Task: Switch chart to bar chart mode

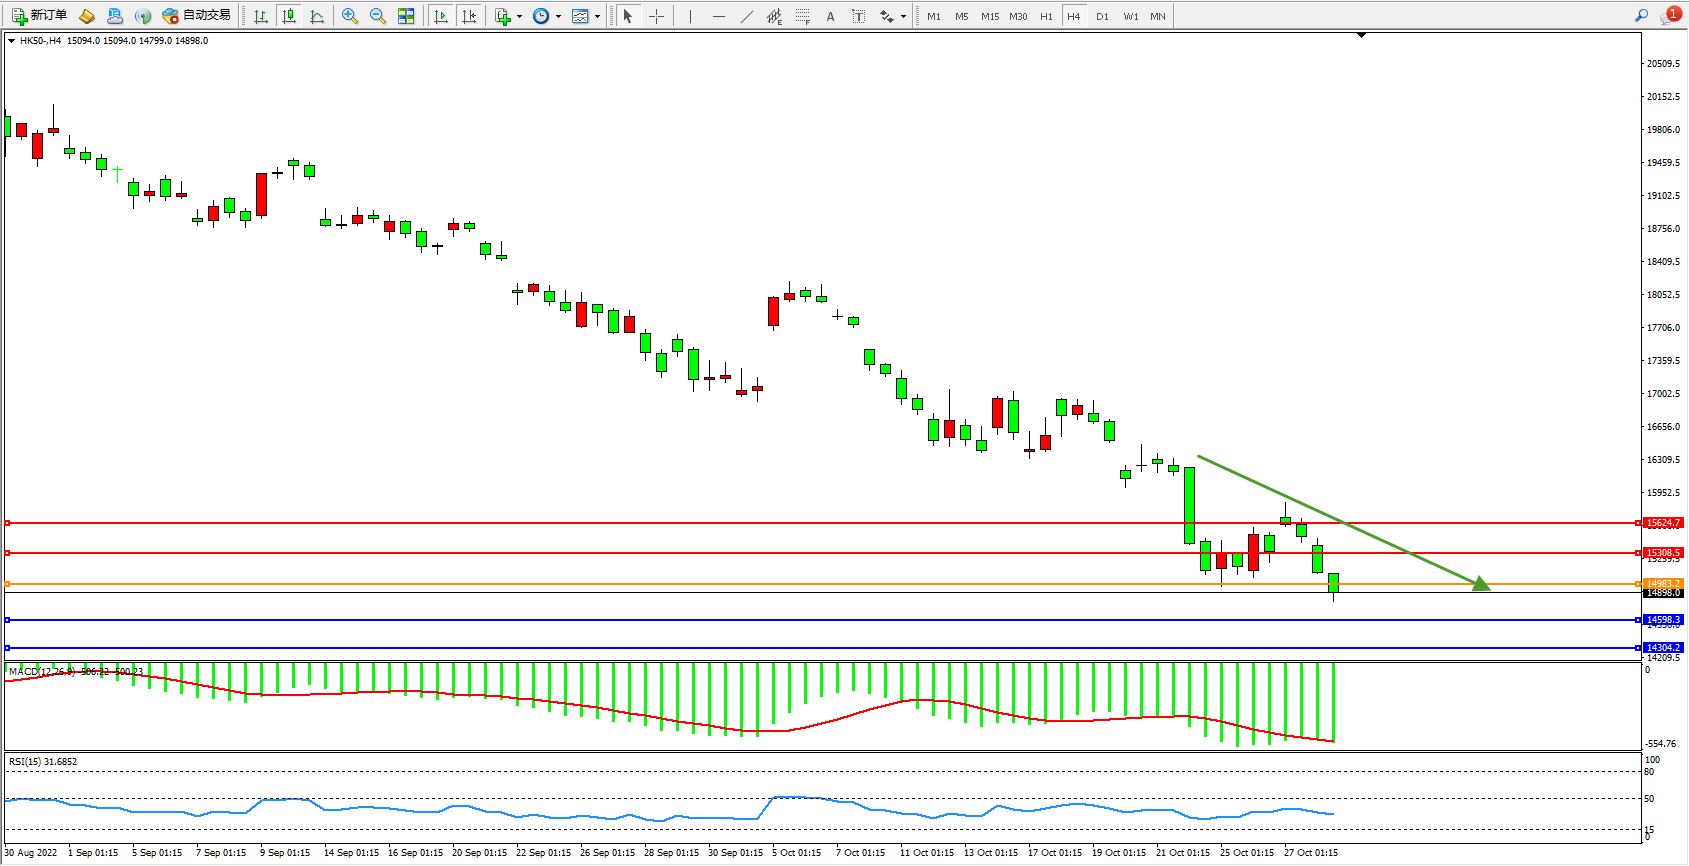Action: click(x=261, y=16)
